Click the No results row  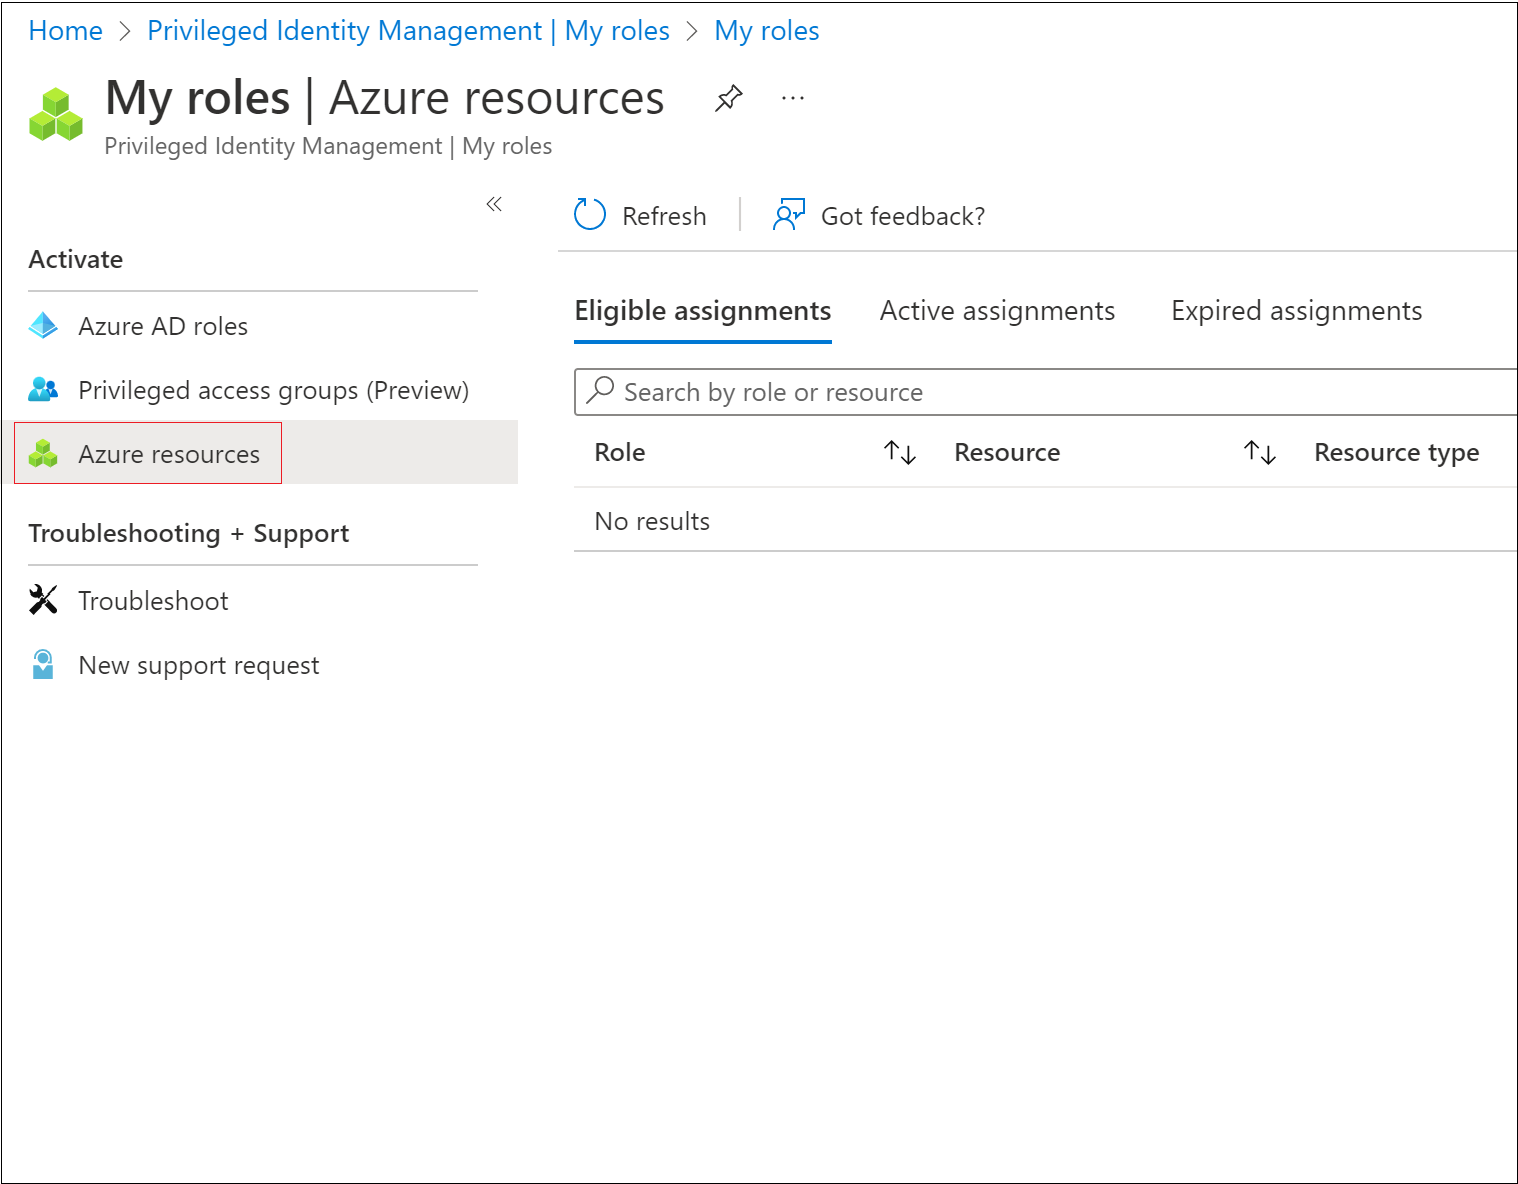(x=1045, y=521)
